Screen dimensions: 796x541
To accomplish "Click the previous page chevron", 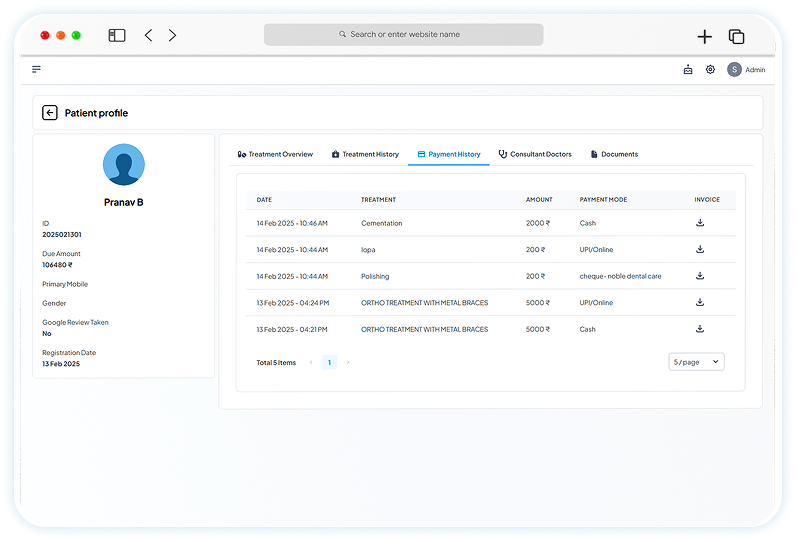I will pyautogui.click(x=311, y=362).
